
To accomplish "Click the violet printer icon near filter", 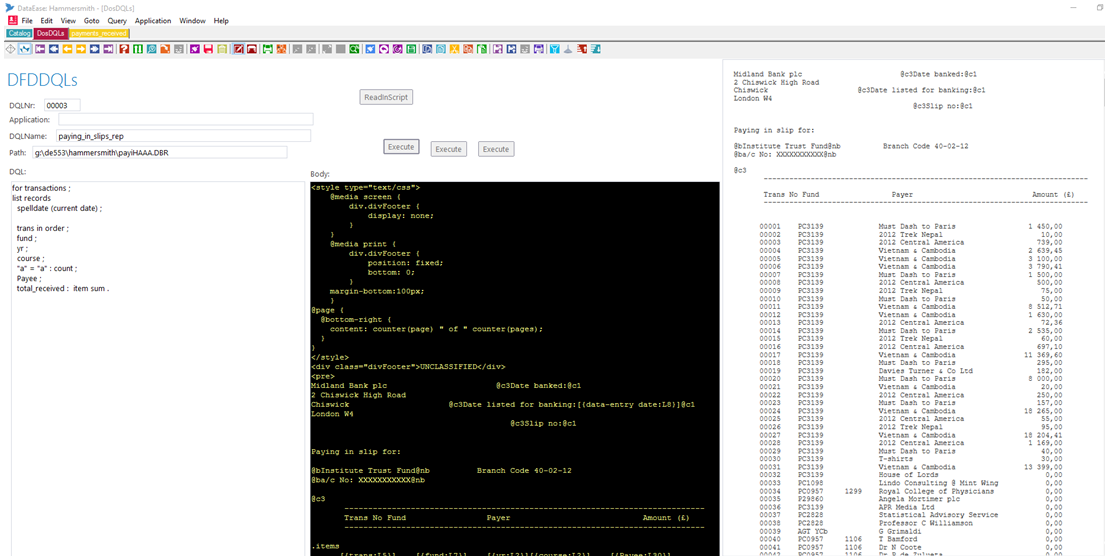I will (x=538, y=49).
